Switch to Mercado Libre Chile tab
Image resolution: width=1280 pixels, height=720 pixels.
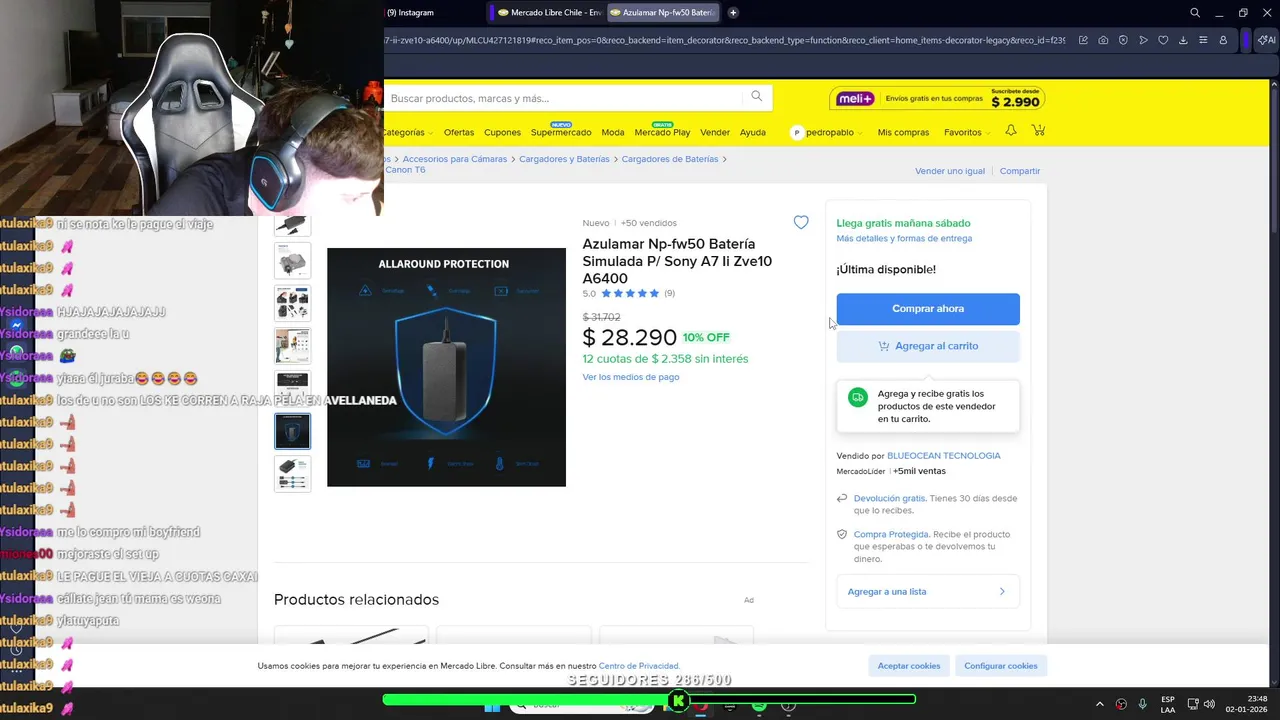click(549, 13)
